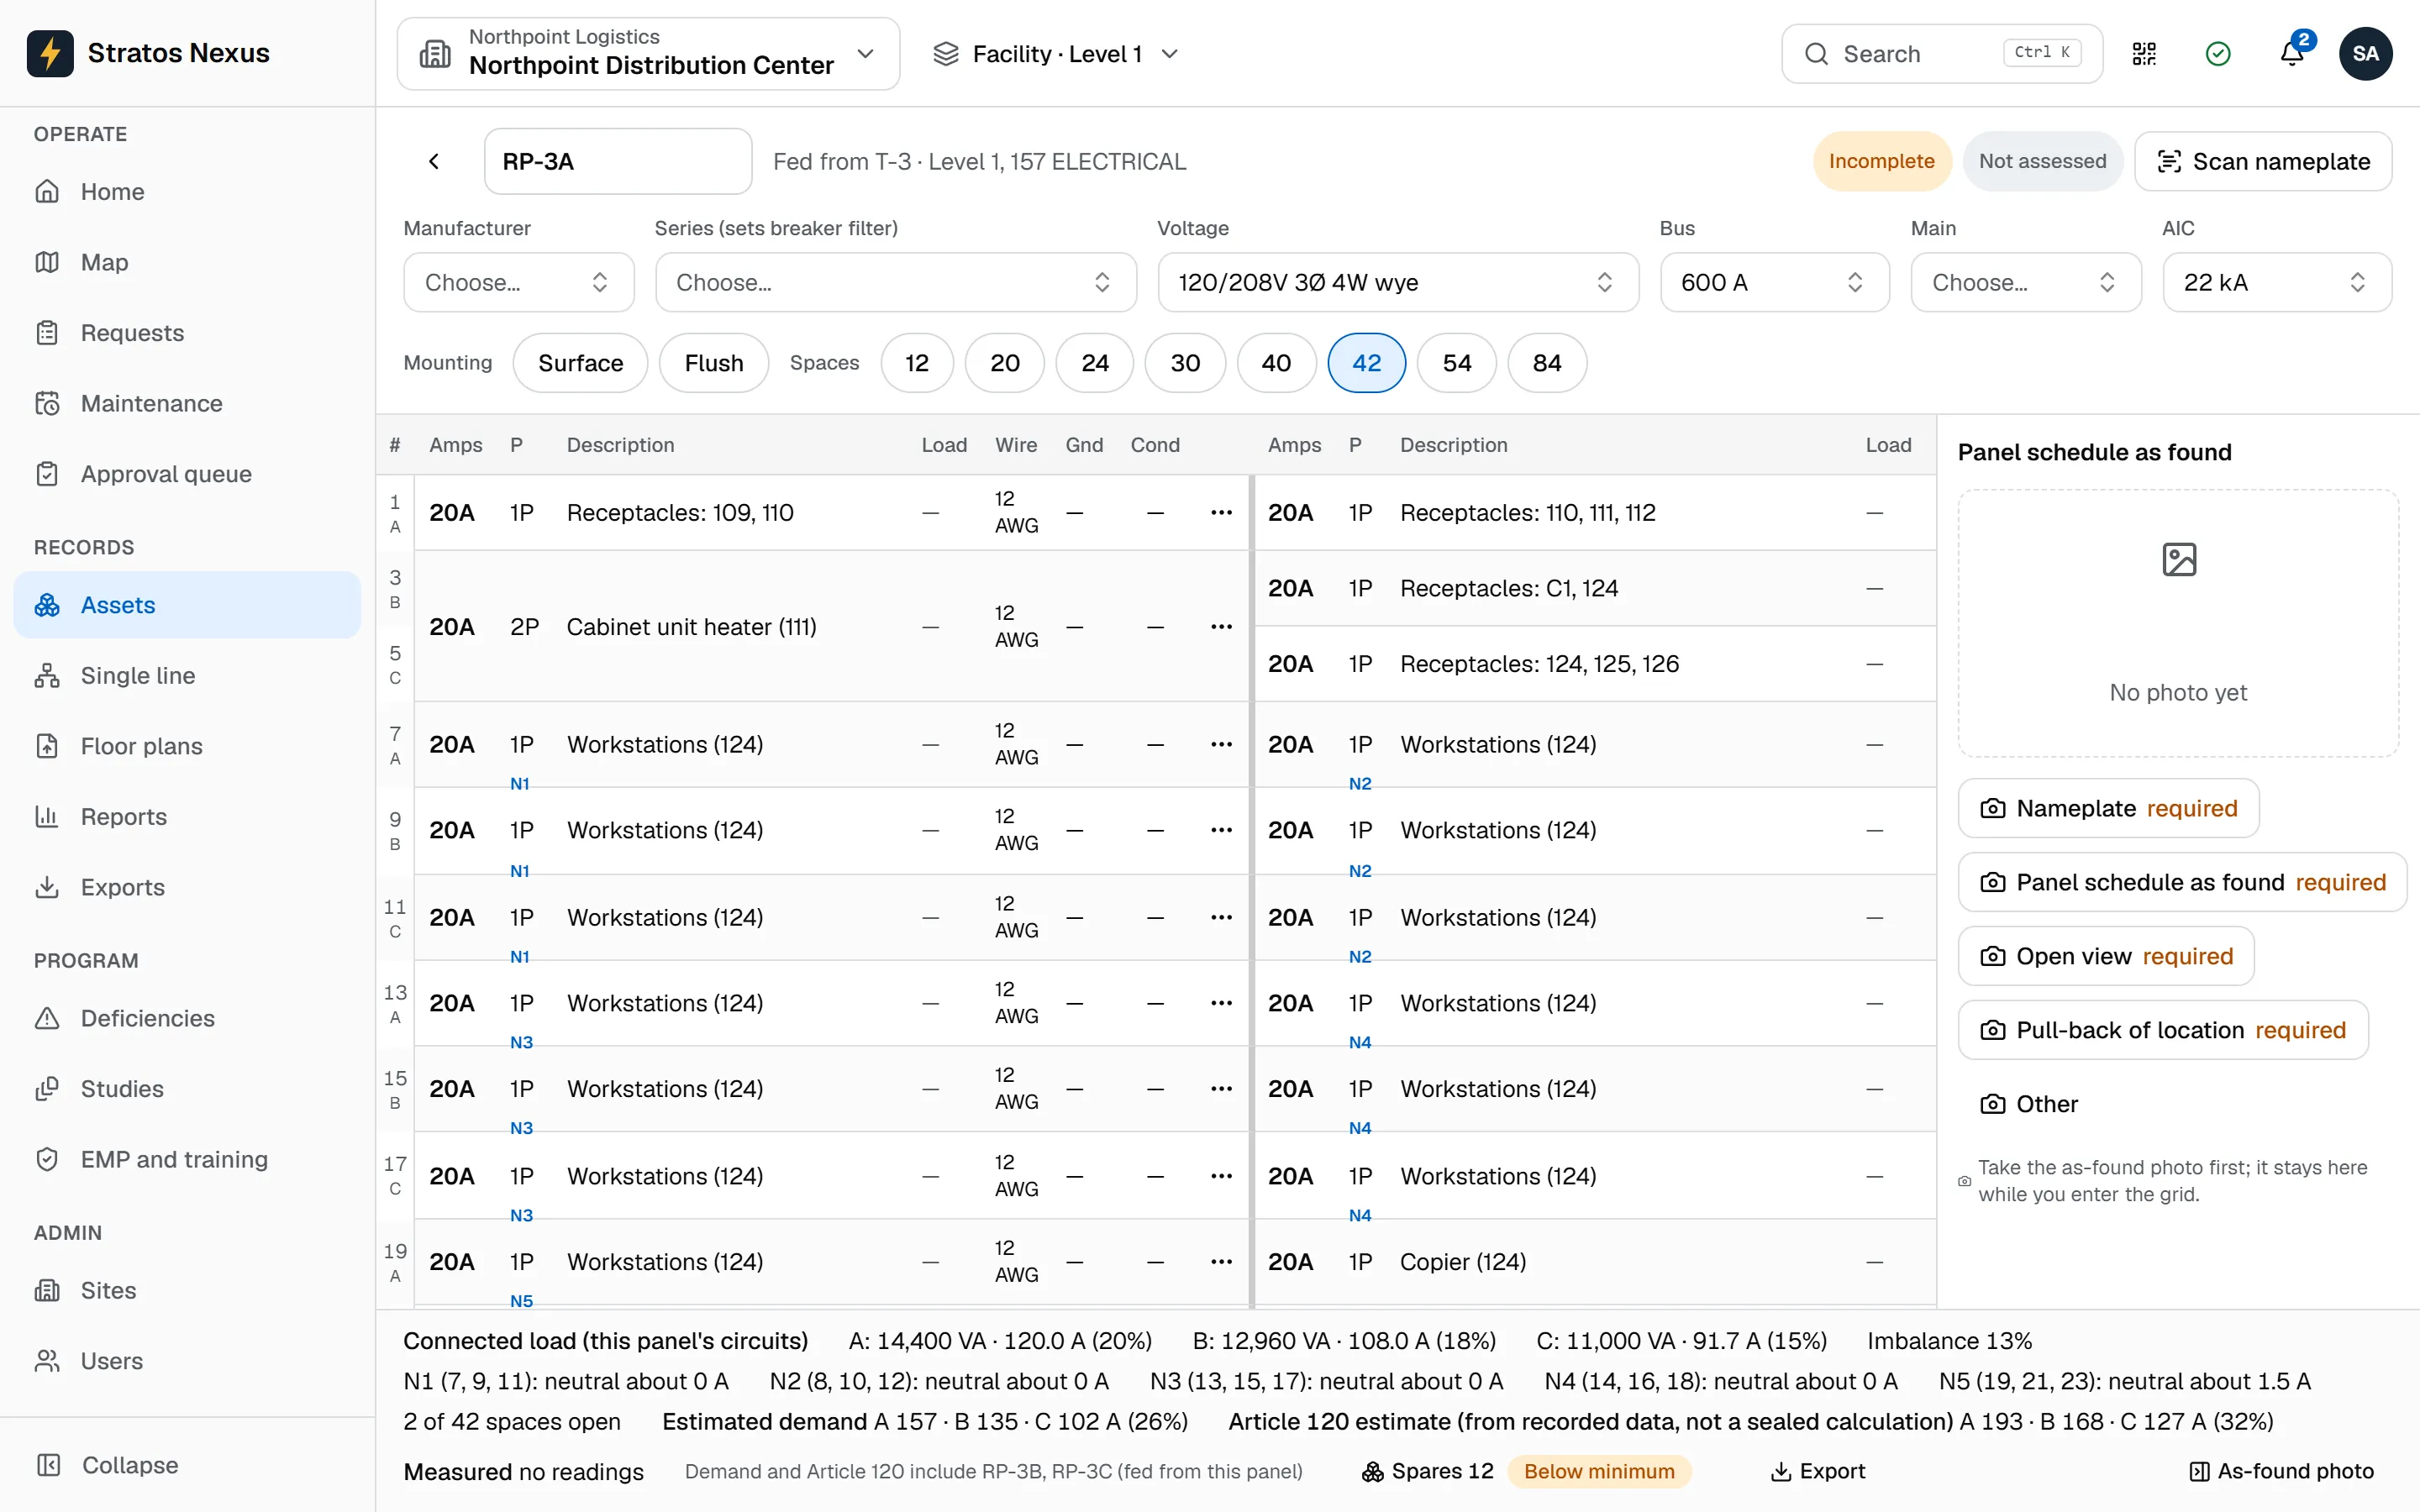
Task: Choose 54 spaces pill
Action: [x=1457, y=363]
